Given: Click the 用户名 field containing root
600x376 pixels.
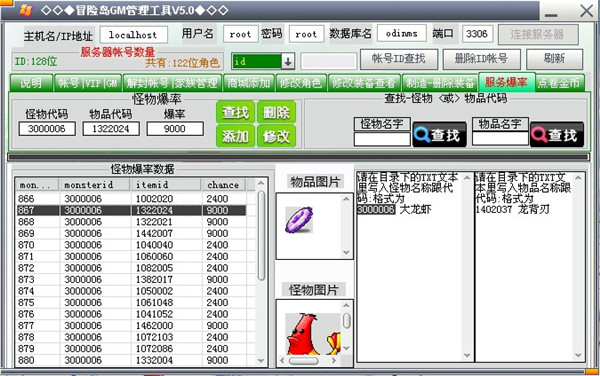Looking at the screenshot, I should pyautogui.click(x=241, y=34).
